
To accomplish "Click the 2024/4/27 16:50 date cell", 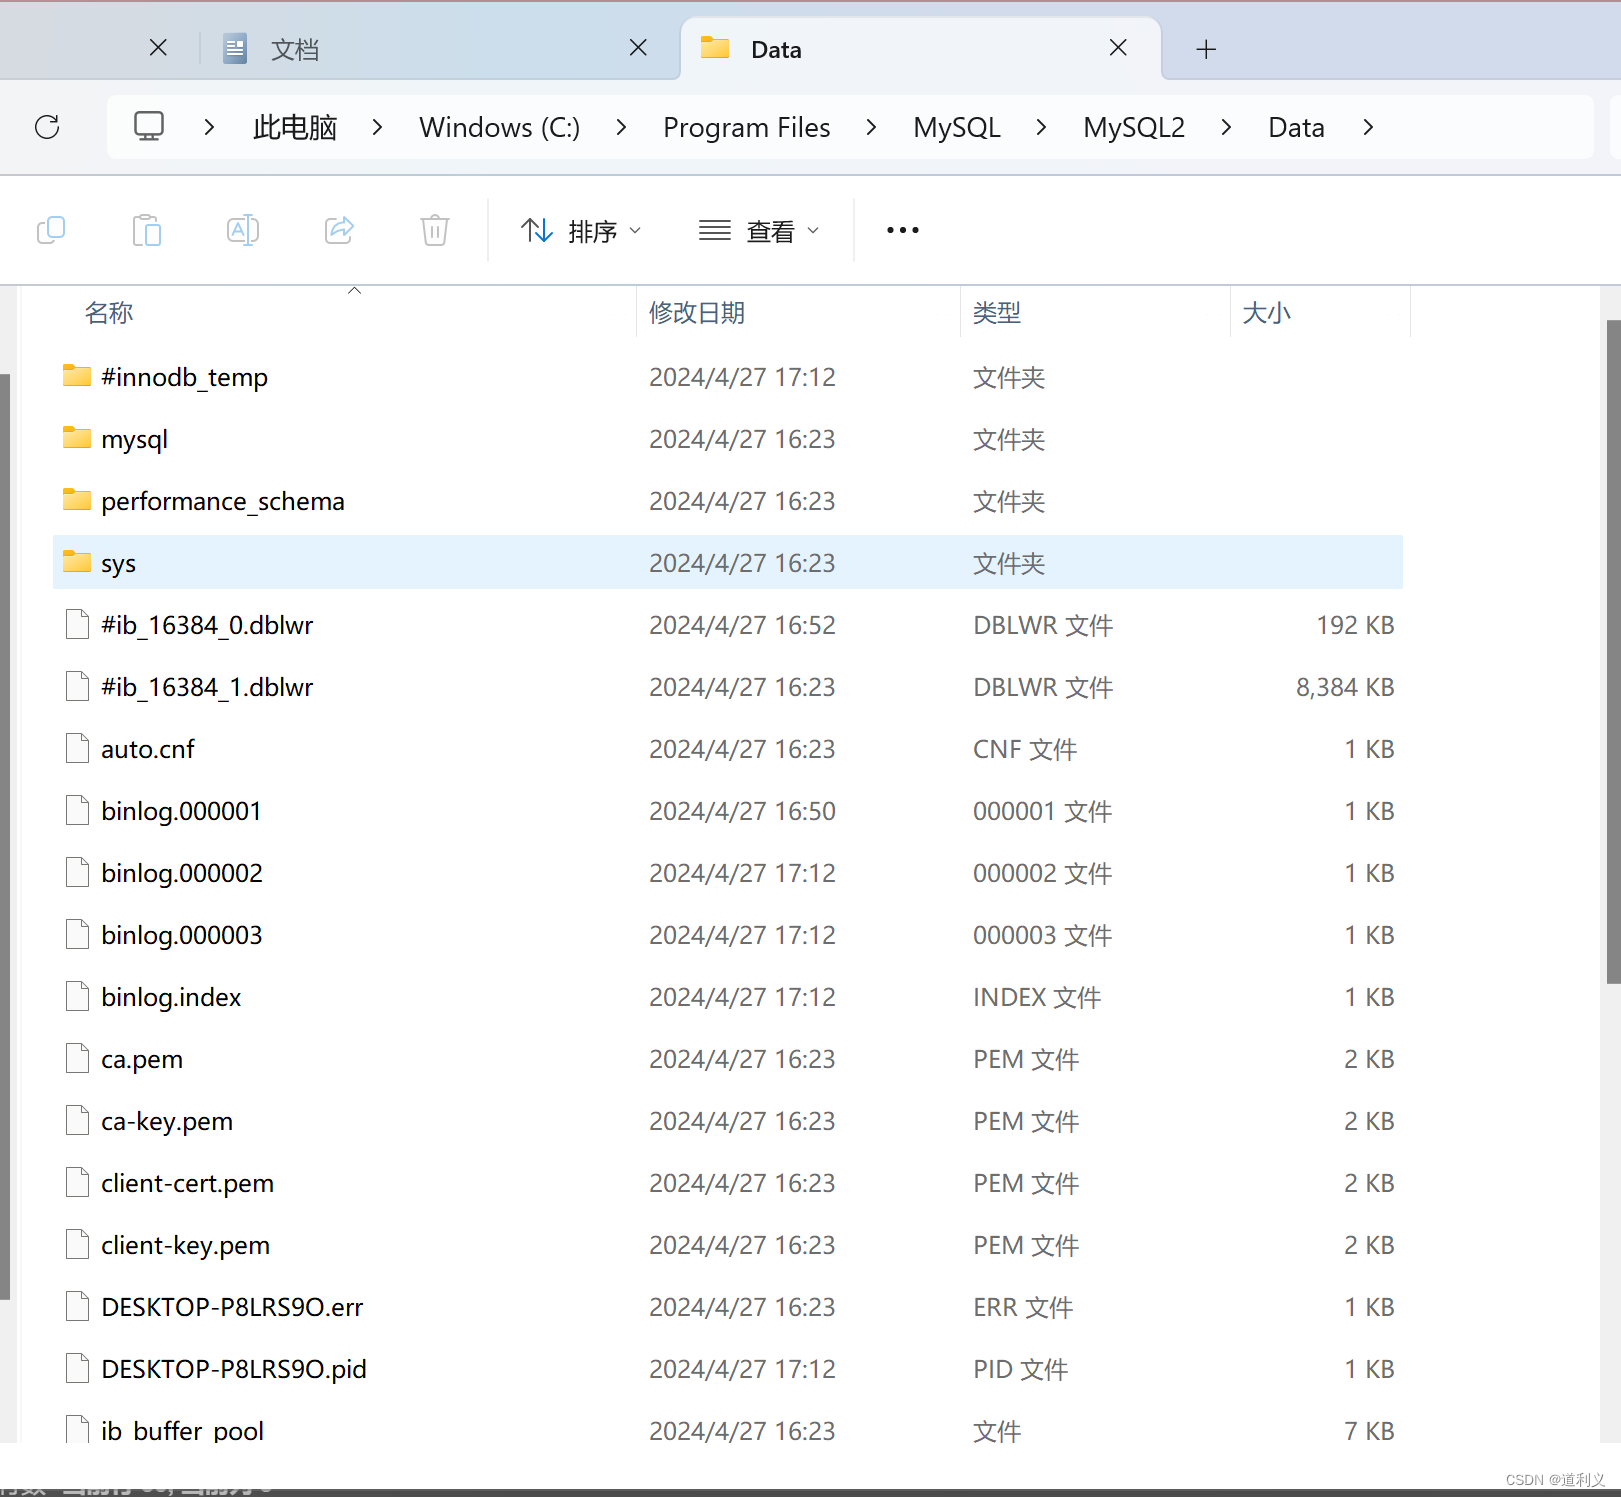I will click(742, 811).
